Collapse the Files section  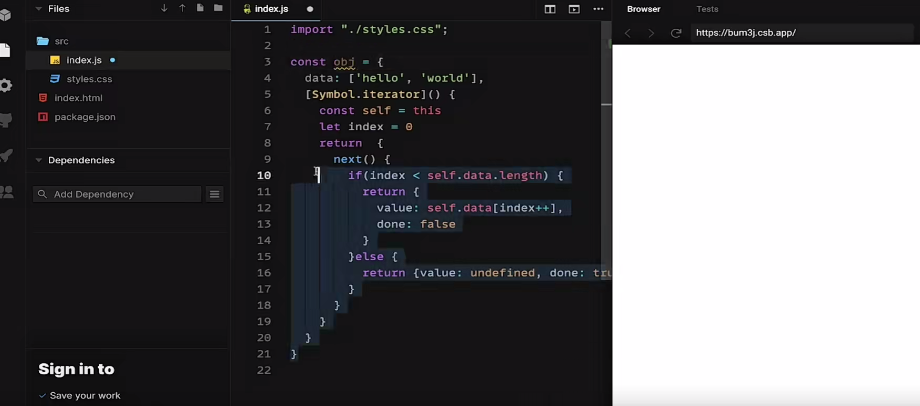click(x=38, y=9)
